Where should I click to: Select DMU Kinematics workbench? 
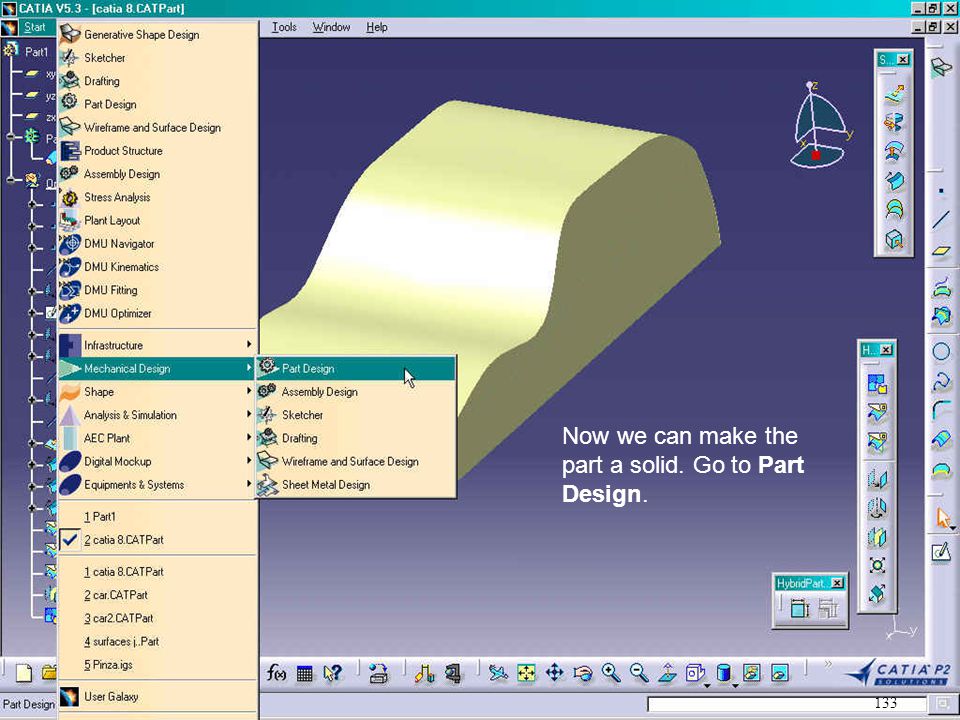(x=157, y=267)
